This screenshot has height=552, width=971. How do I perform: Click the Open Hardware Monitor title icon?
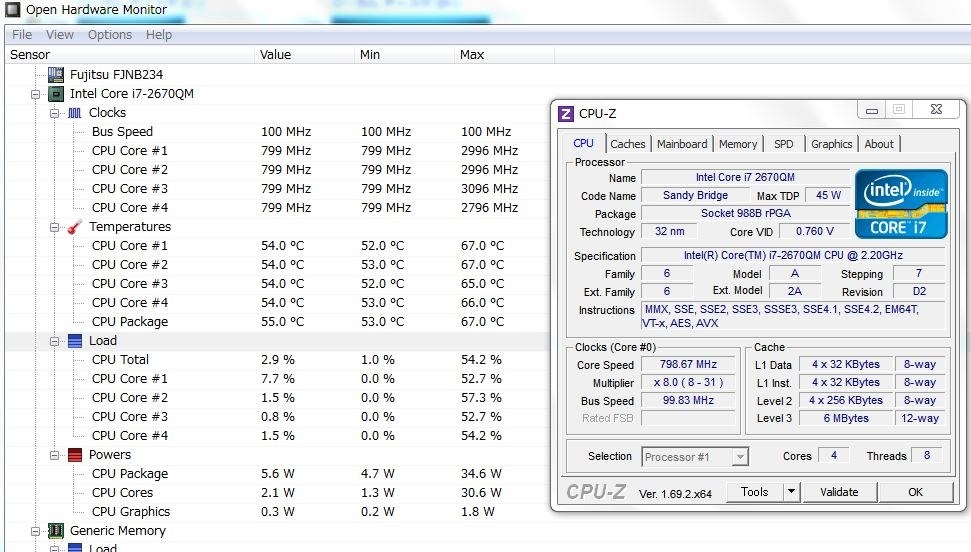tap(12, 9)
